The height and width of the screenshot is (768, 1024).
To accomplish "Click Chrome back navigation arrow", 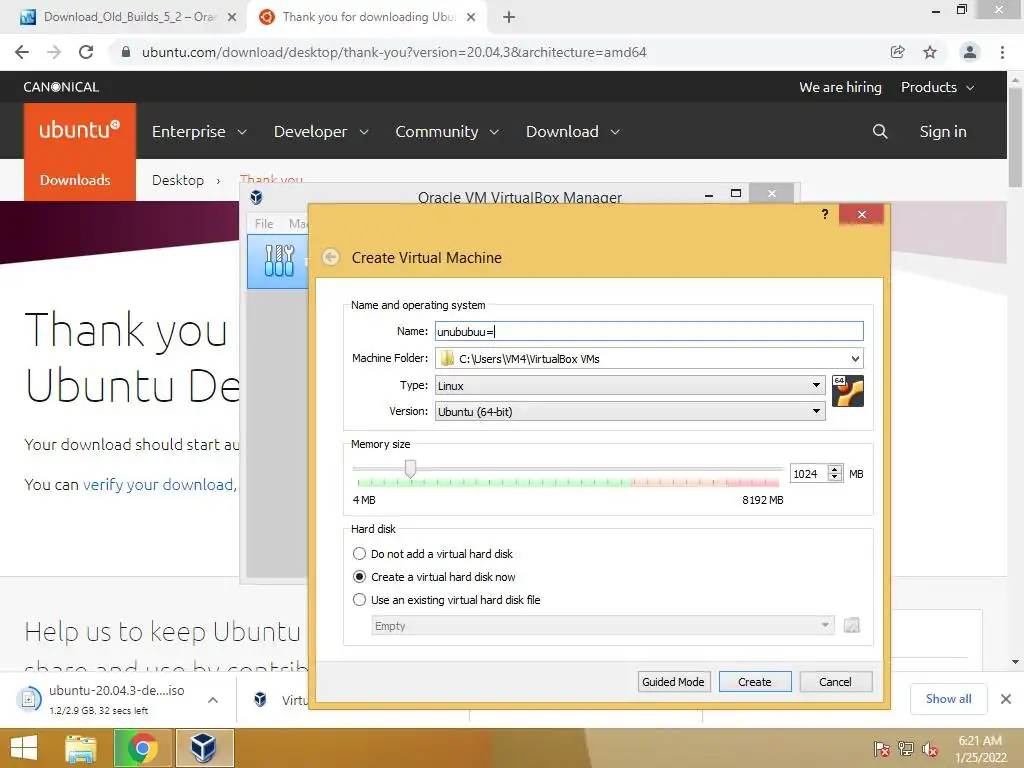I will [x=22, y=52].
